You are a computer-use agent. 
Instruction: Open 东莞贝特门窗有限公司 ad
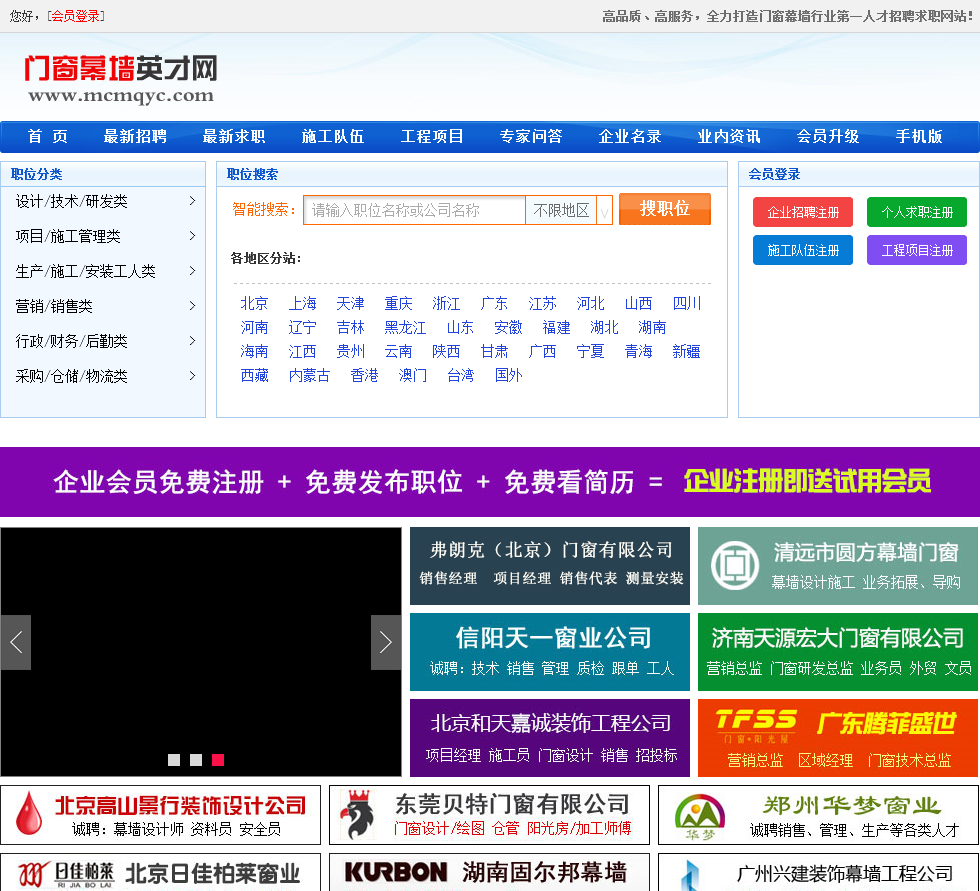(489, 815)
